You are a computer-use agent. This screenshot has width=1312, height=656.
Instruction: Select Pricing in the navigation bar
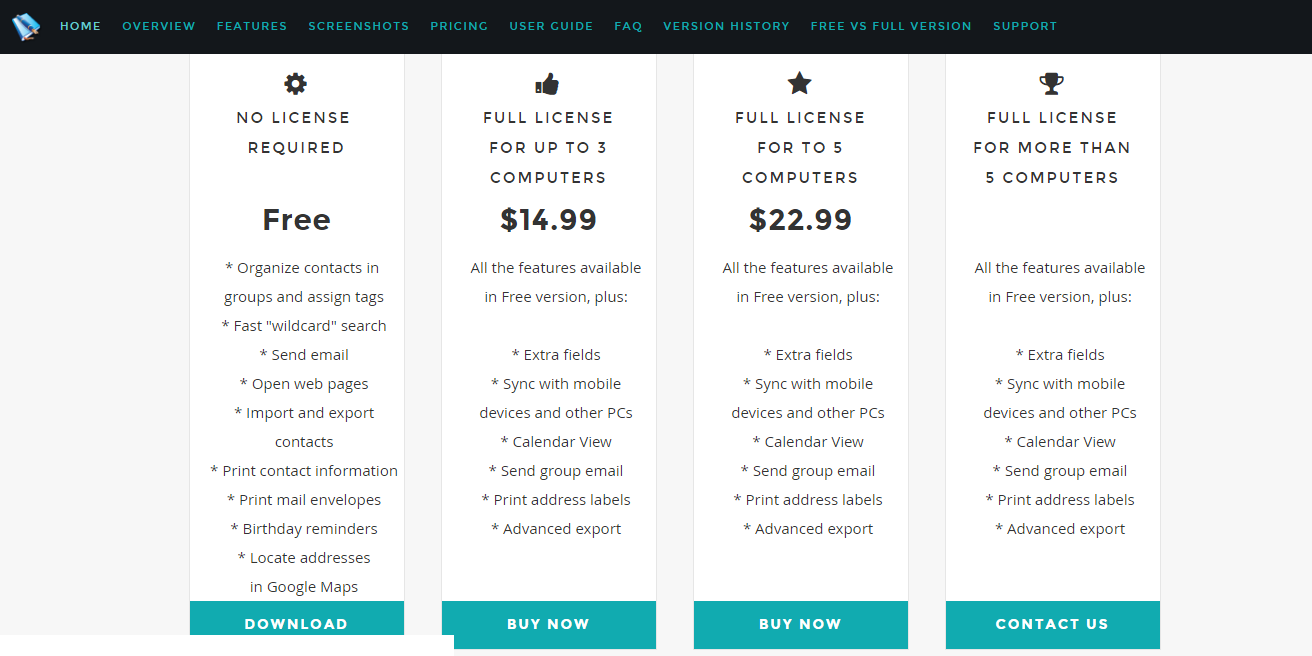click(x=459, y=26)
